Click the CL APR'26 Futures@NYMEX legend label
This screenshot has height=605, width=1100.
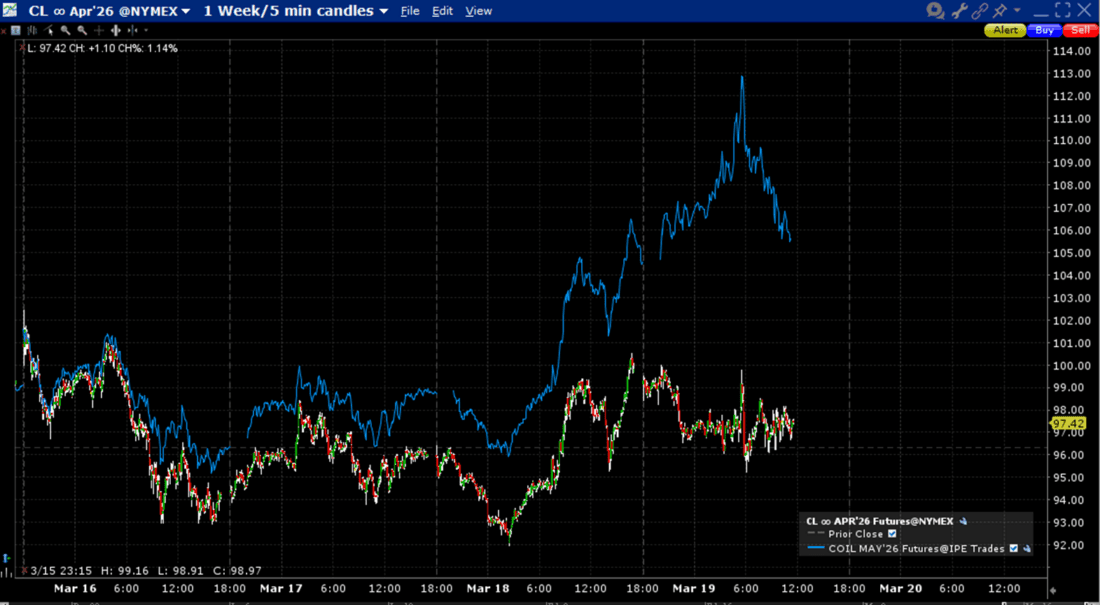878,520
